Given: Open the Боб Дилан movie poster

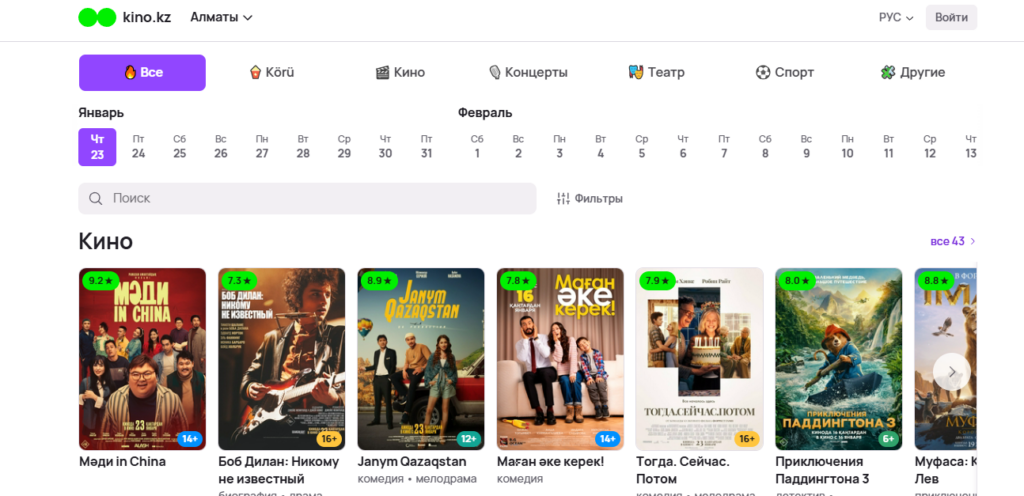Looking at the screenshot, I should coord(281,359).
